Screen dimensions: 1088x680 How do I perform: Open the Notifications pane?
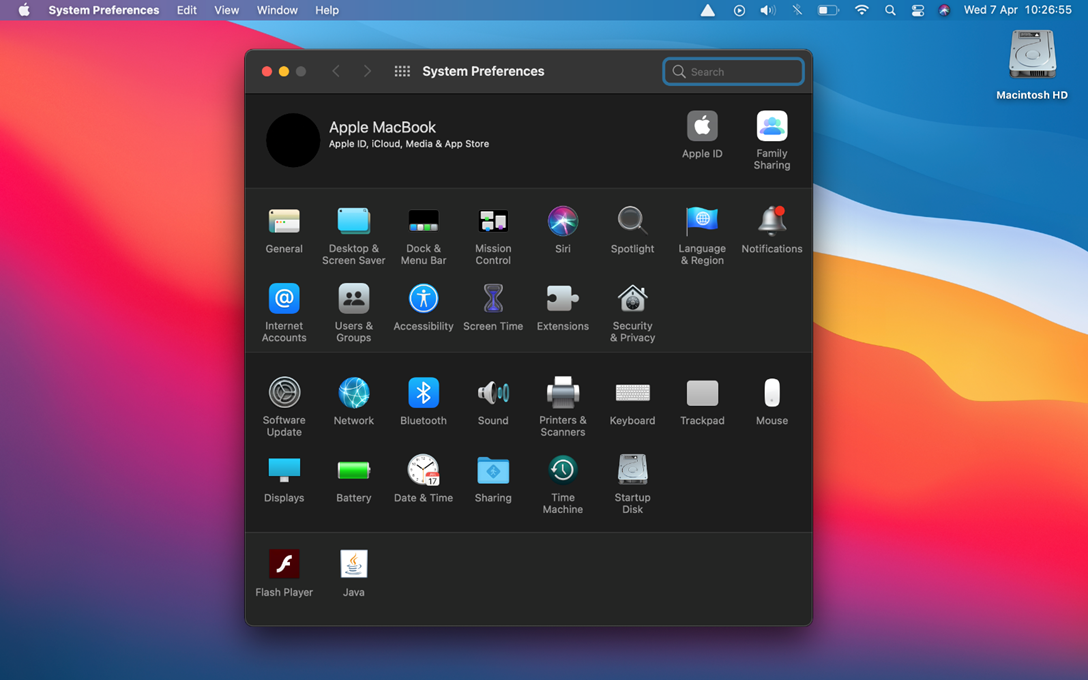[x=771, y=222]
